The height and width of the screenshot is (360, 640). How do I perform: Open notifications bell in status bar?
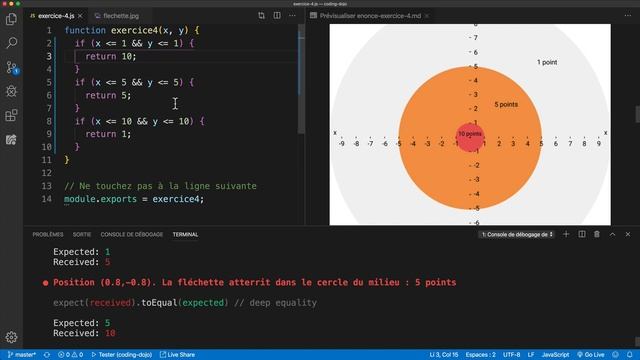(x=629, y=355)
